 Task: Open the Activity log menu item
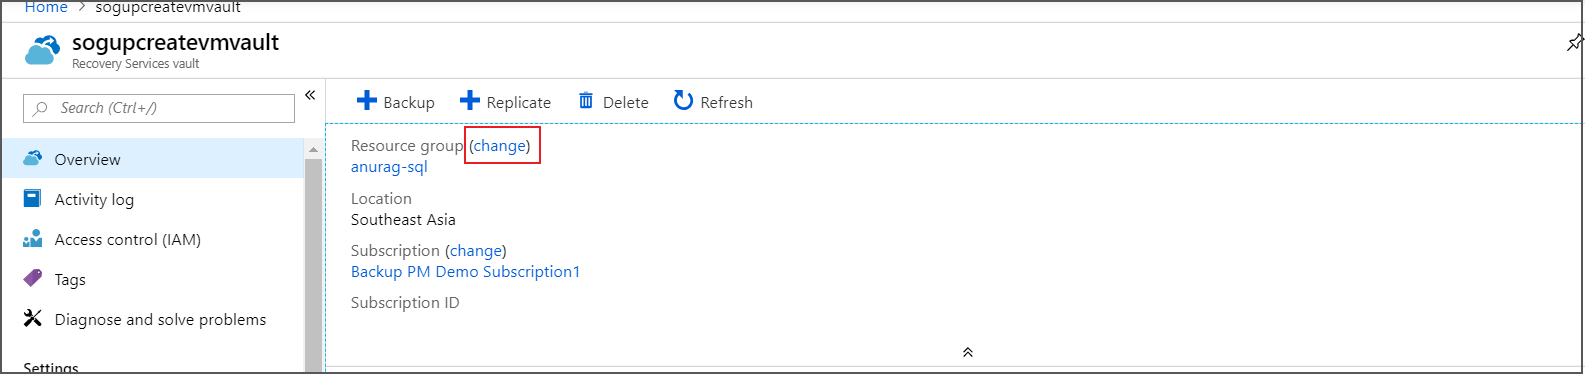point(153,199)
